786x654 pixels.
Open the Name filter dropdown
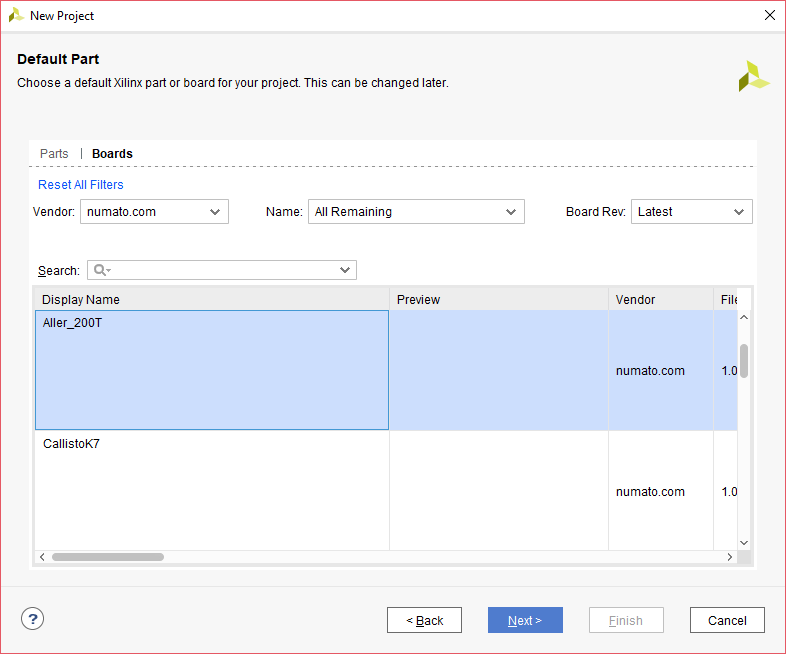(x=415, y=212)
